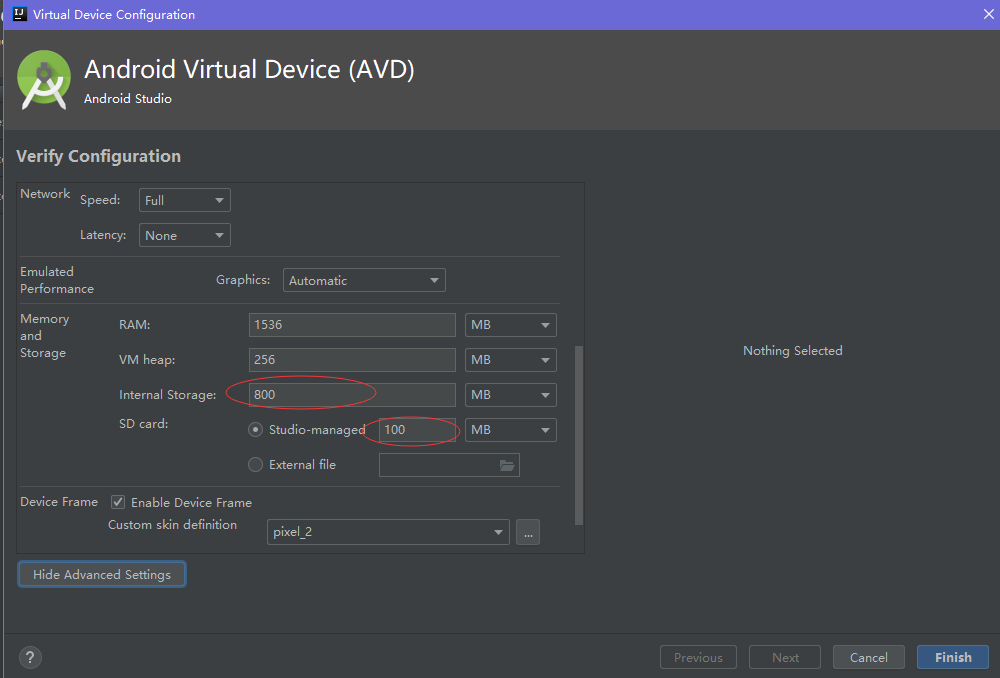Image resolution: width=1000 pixels, height=678 pixels.
Task: Click the Verify Configuration heading
Action: pyautogui.click(x=98, y=156)
